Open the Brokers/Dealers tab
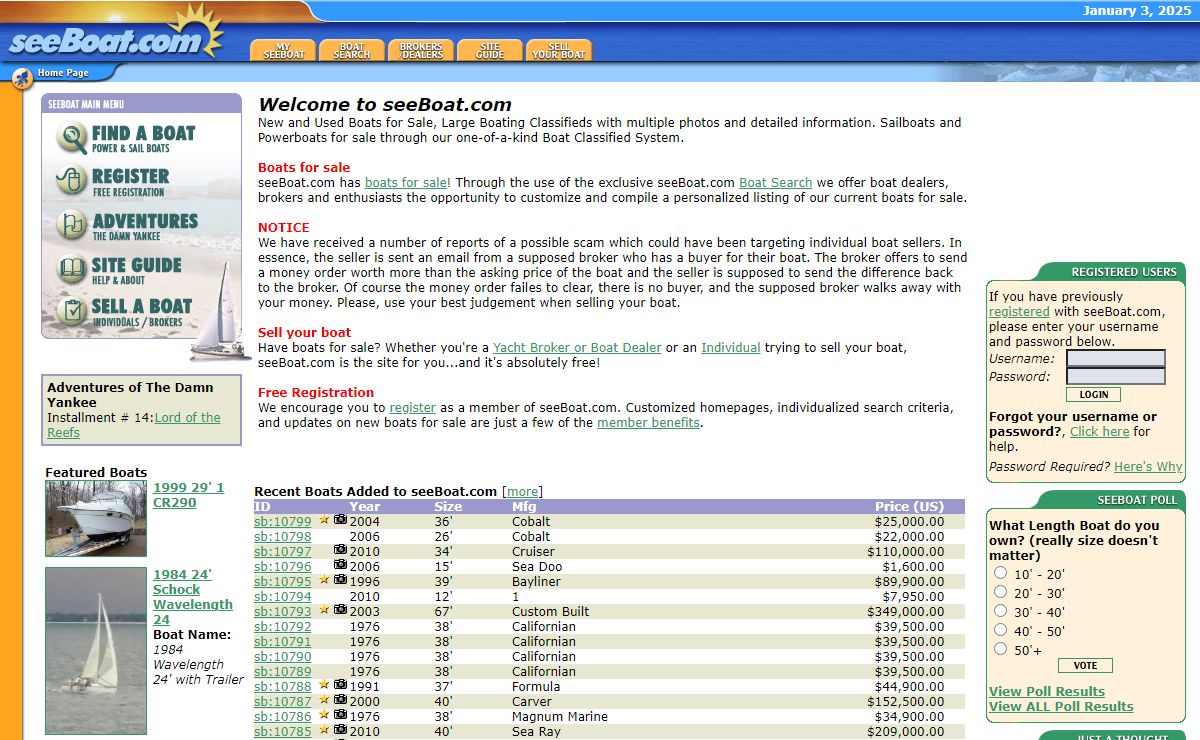 (x=421, y=50)
